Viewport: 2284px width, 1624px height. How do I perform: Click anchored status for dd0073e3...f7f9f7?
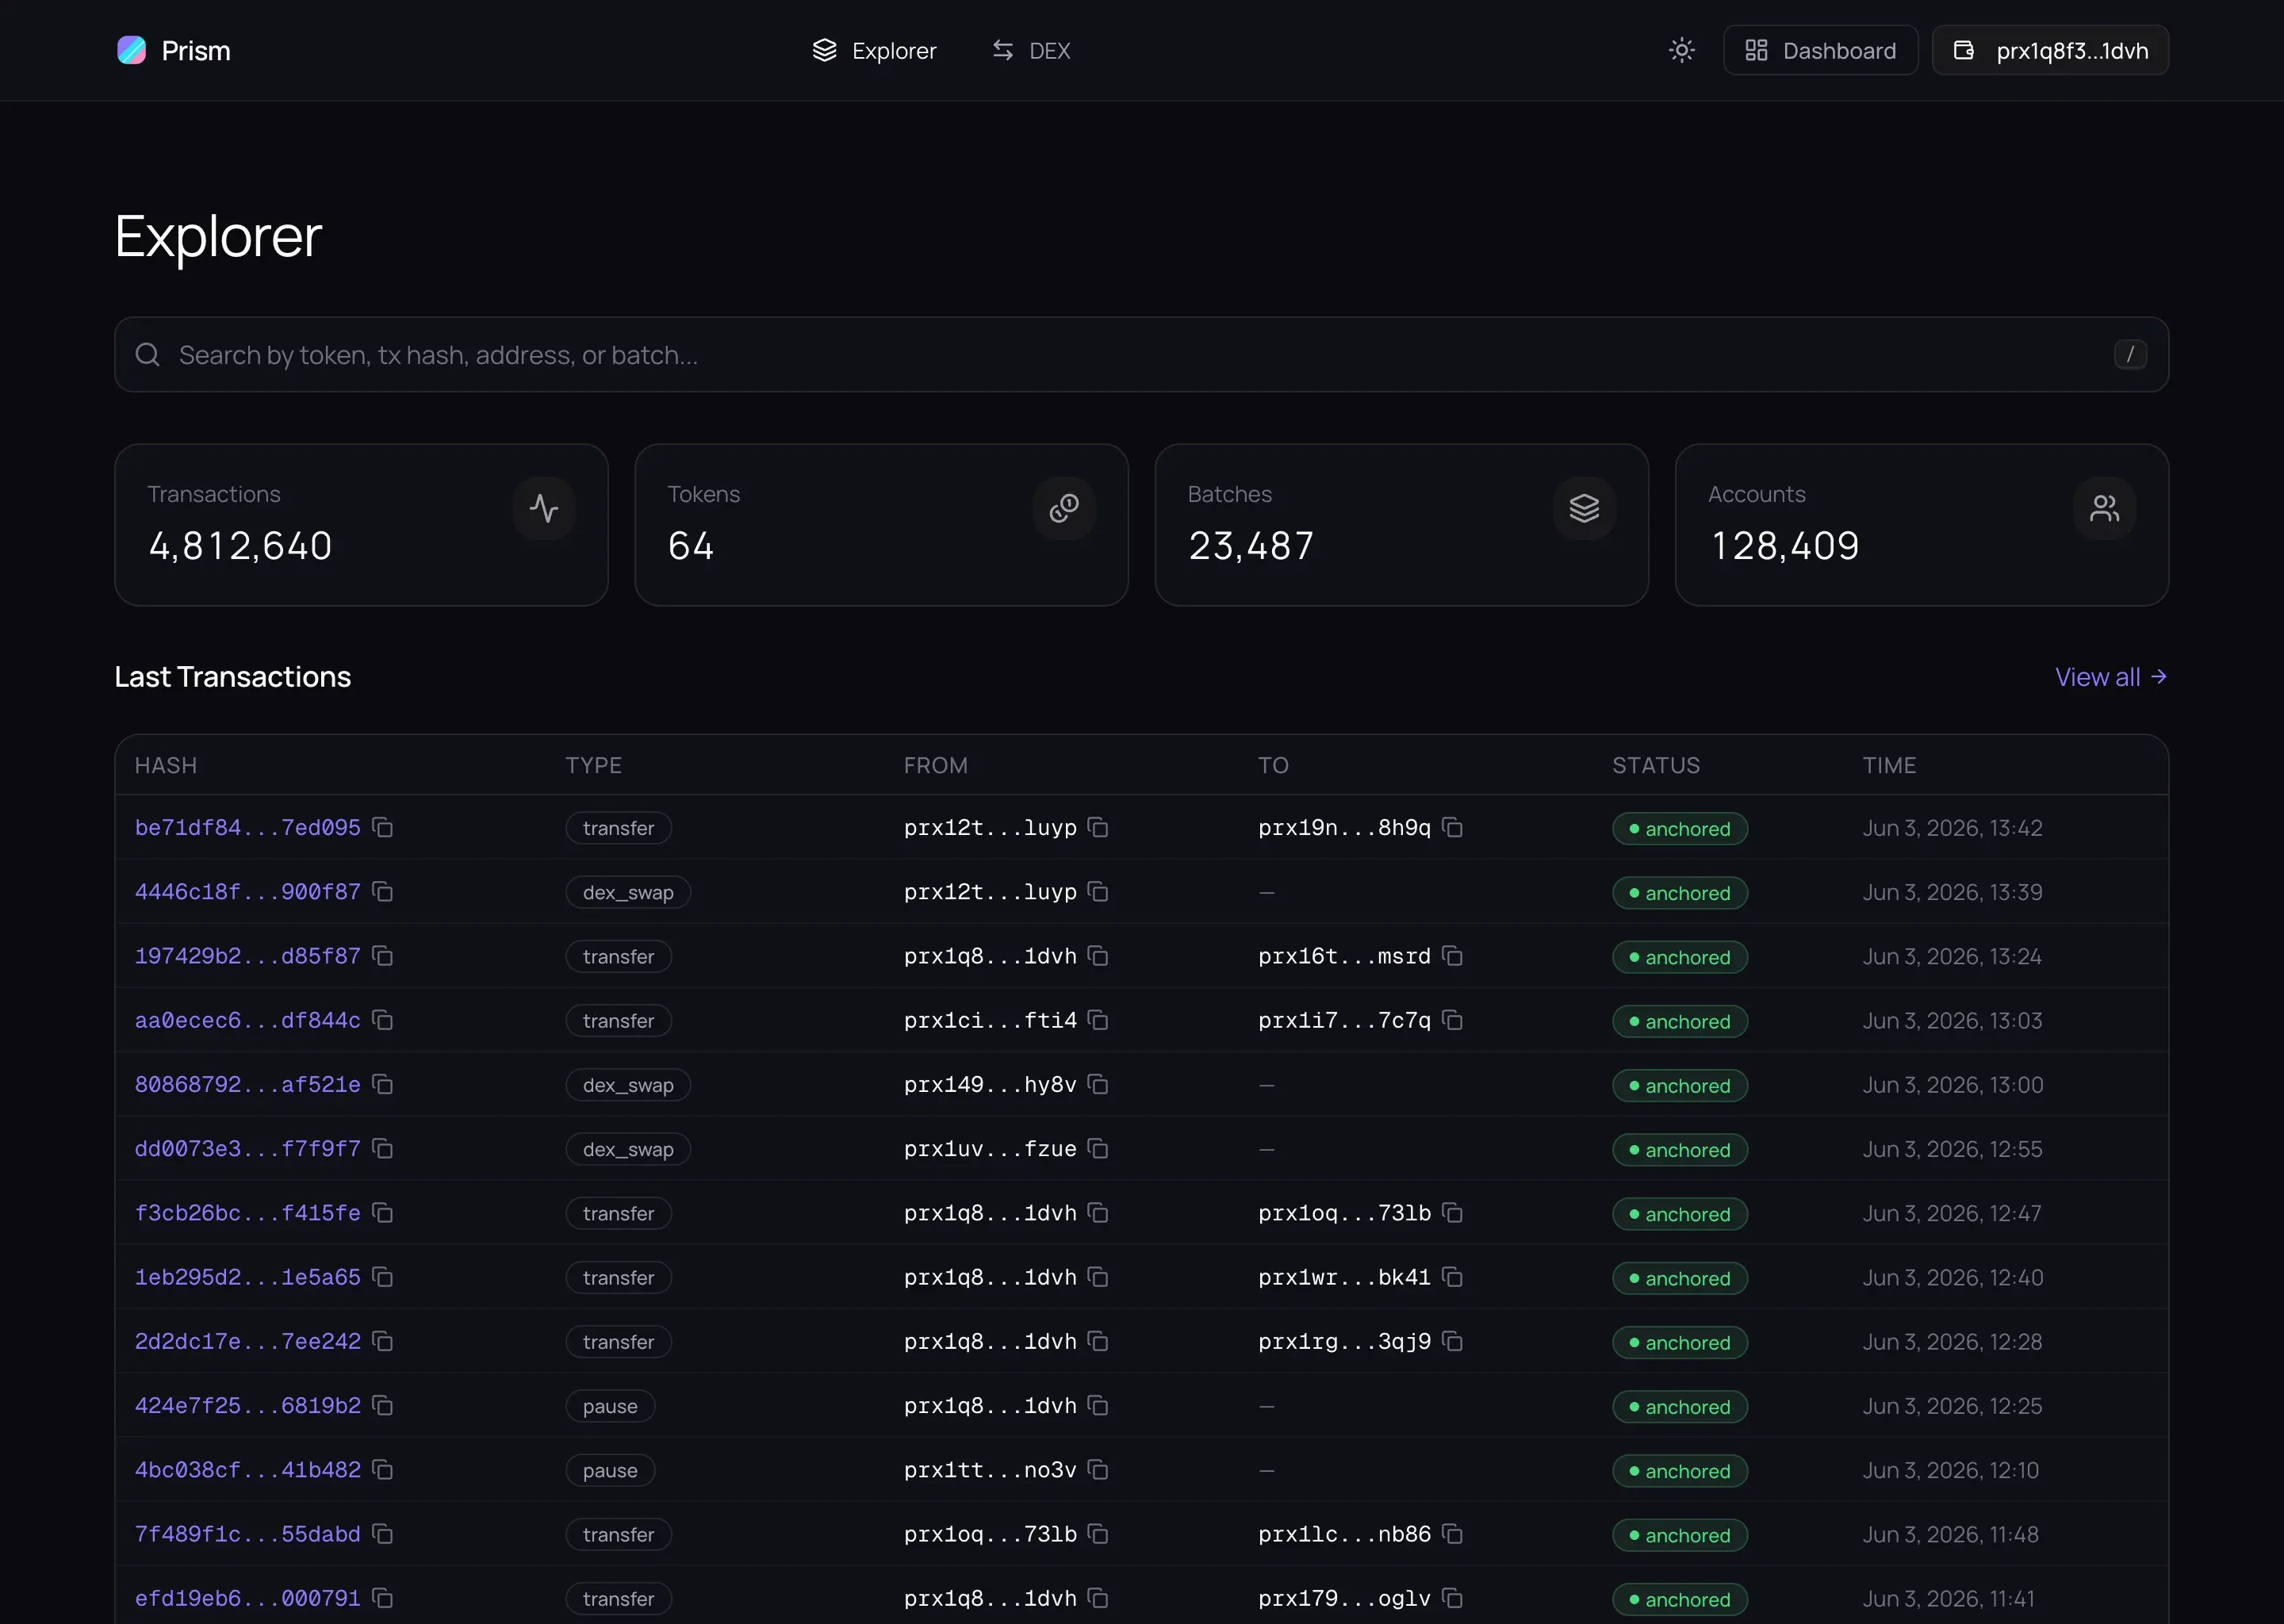(1679, 1149)
